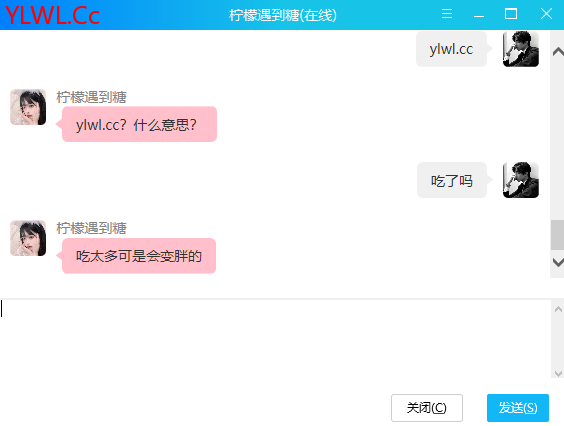Click the chat history scroll up arrow
This screenshot has width=564, height=426.
[x=558, y=52]
